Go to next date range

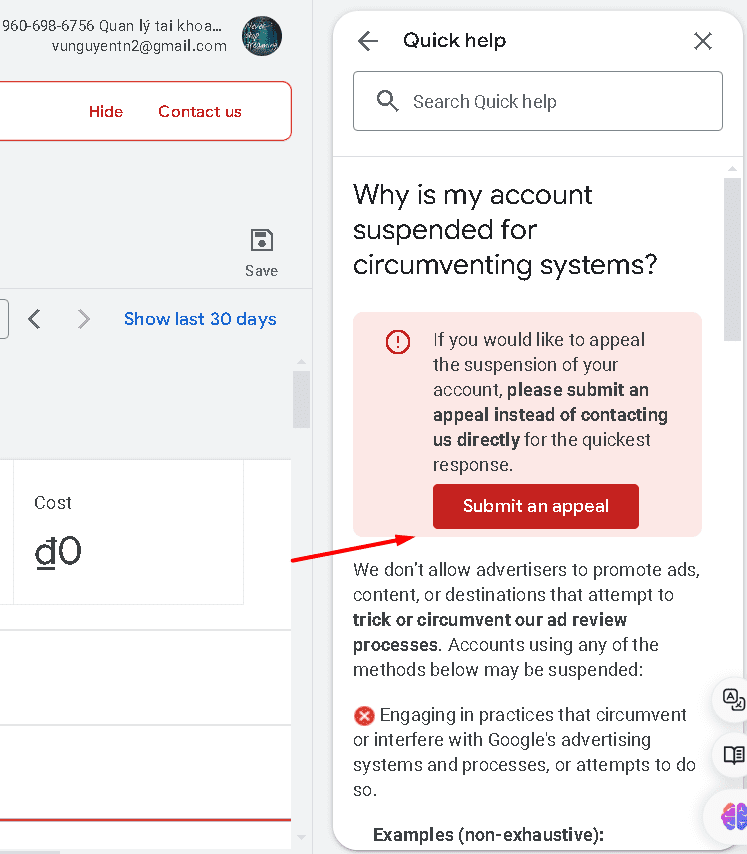coord(83,319)
